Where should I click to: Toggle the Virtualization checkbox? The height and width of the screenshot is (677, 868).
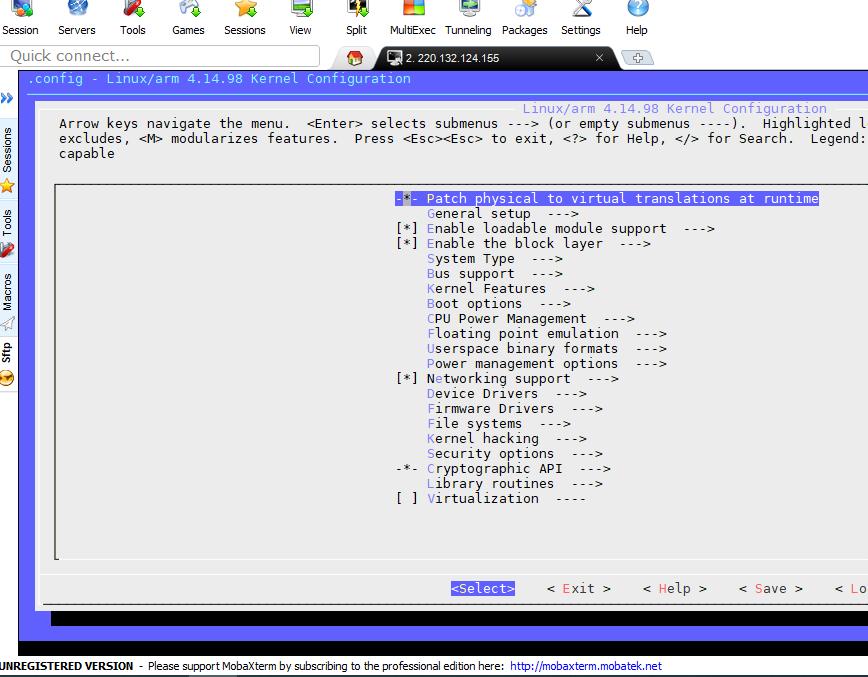(x=406, y=499)
